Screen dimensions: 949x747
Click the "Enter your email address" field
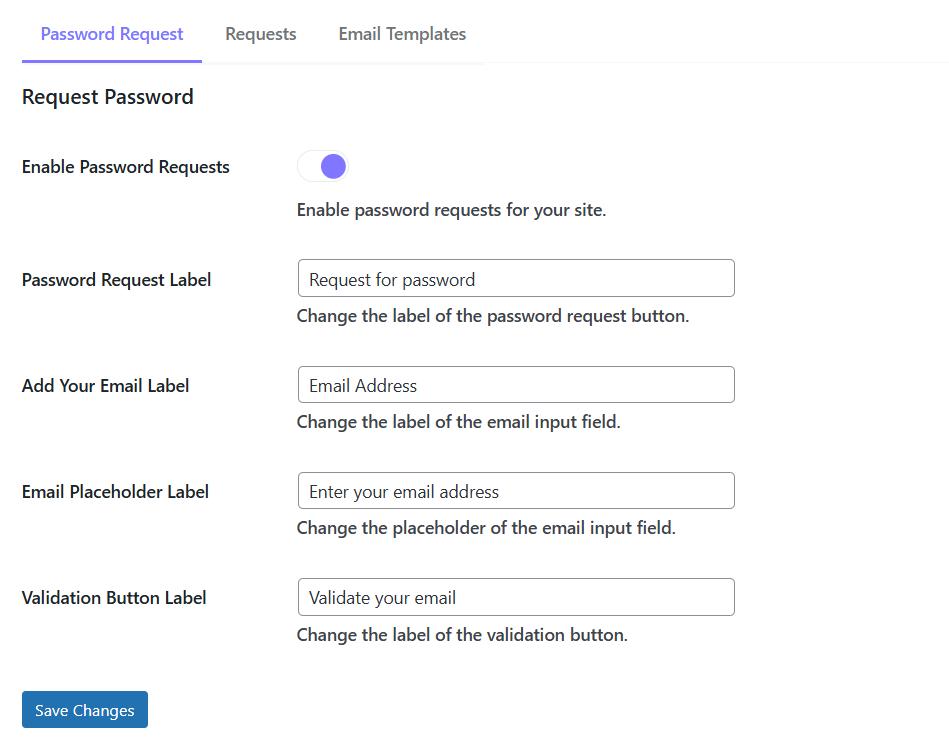click(515, 491)
